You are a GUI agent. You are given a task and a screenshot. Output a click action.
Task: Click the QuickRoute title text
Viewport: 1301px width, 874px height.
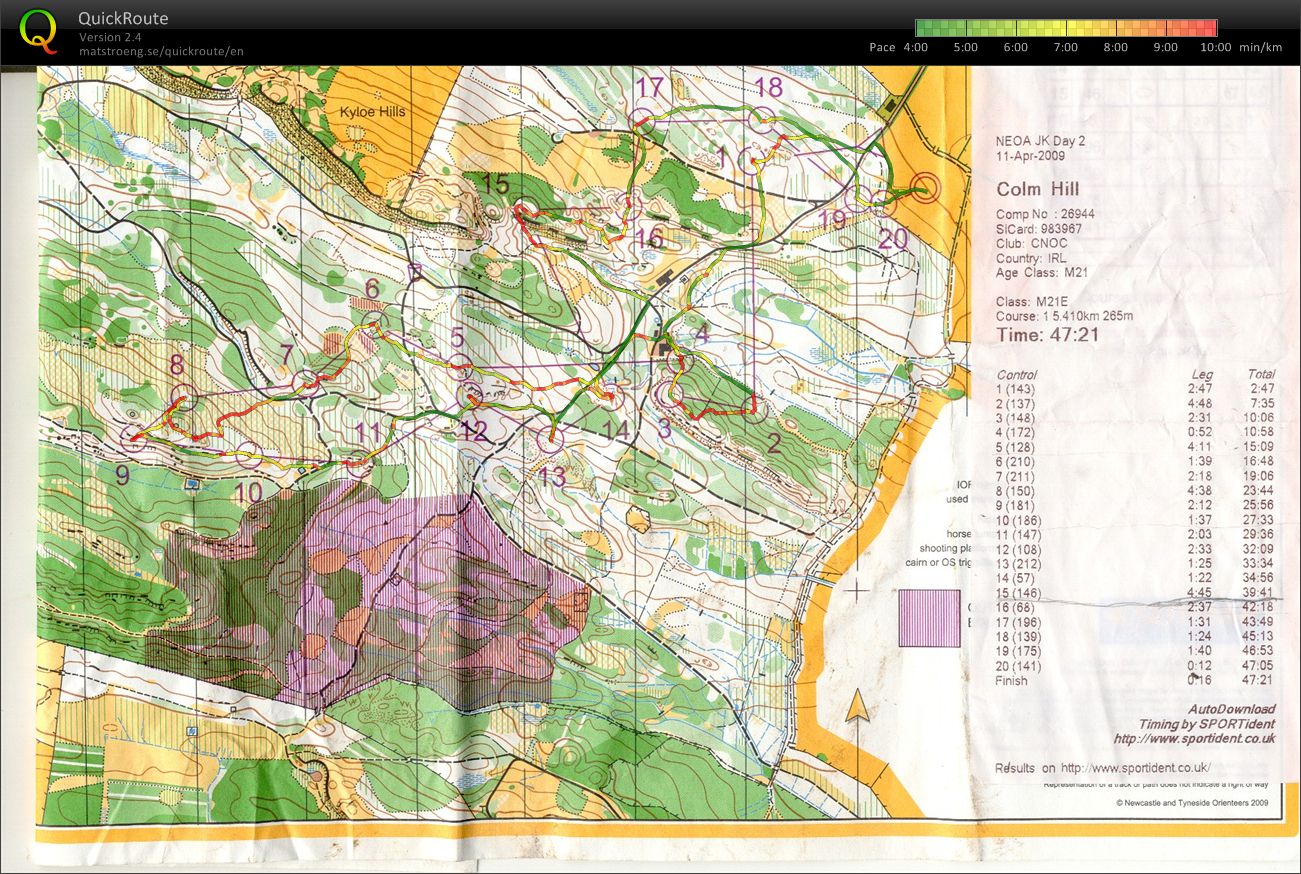pos(123,19)
